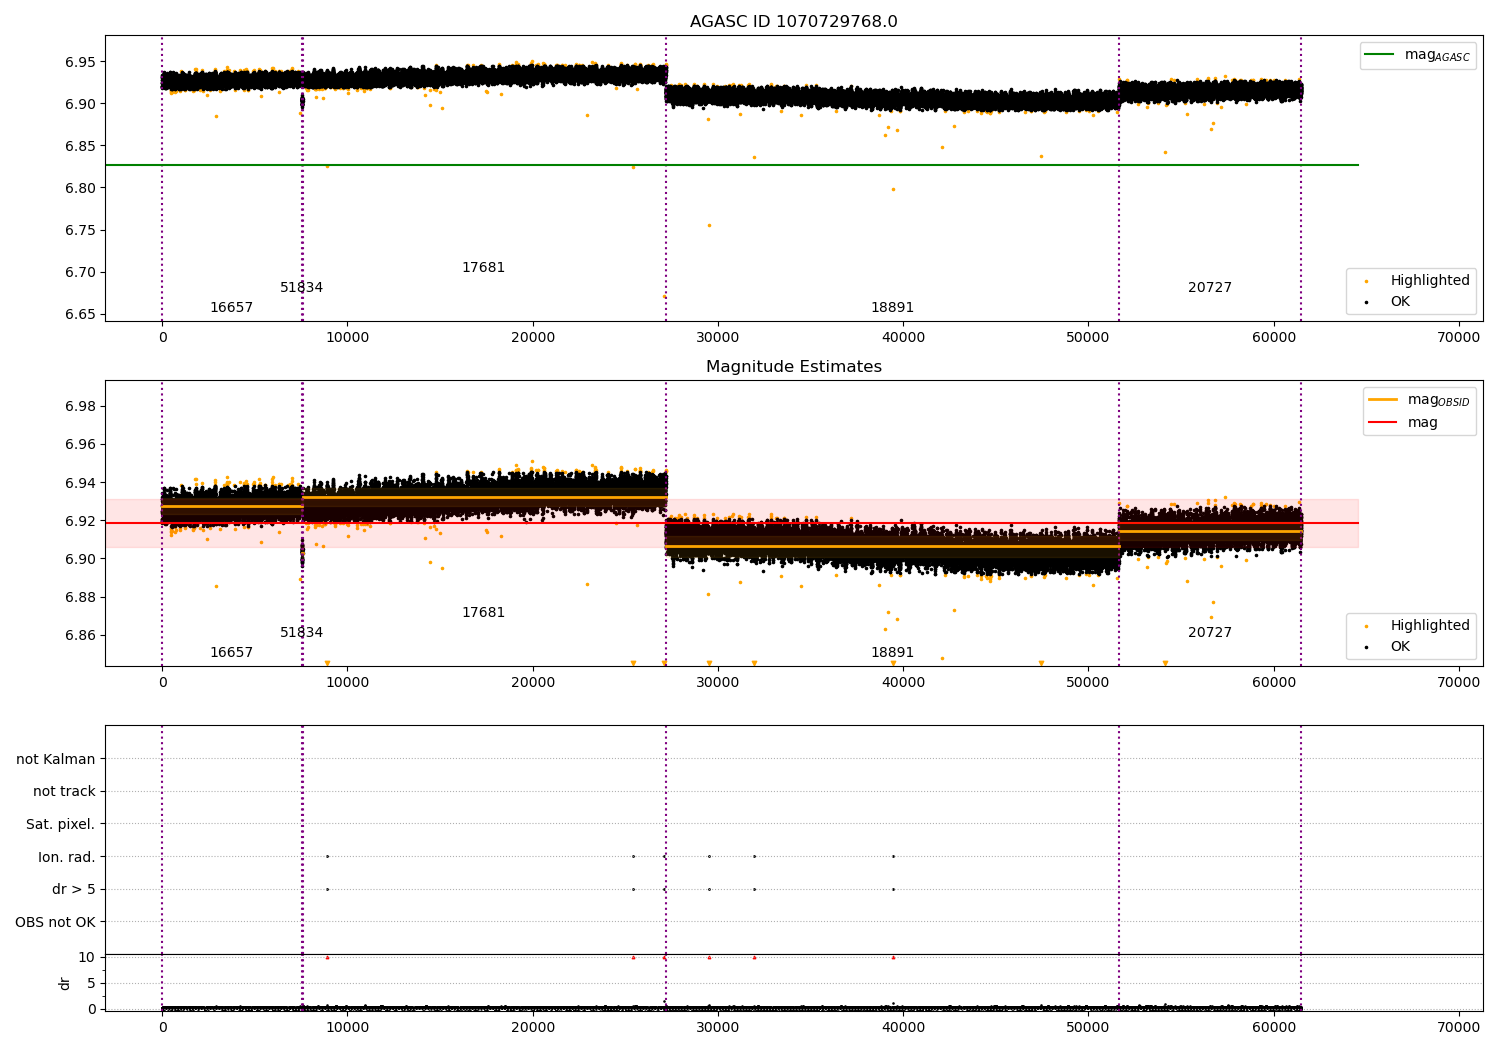Click the 'not Kalman' row label
Viewport: 1500px width, 1050px height.
(56, 759)
